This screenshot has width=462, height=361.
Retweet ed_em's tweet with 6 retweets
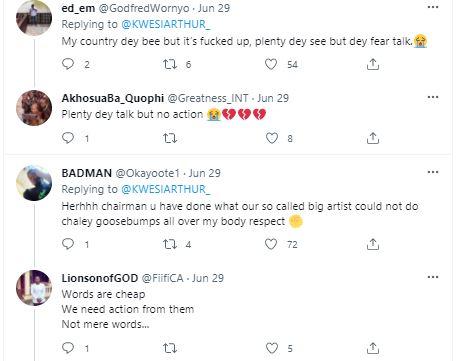coord(170,64)
